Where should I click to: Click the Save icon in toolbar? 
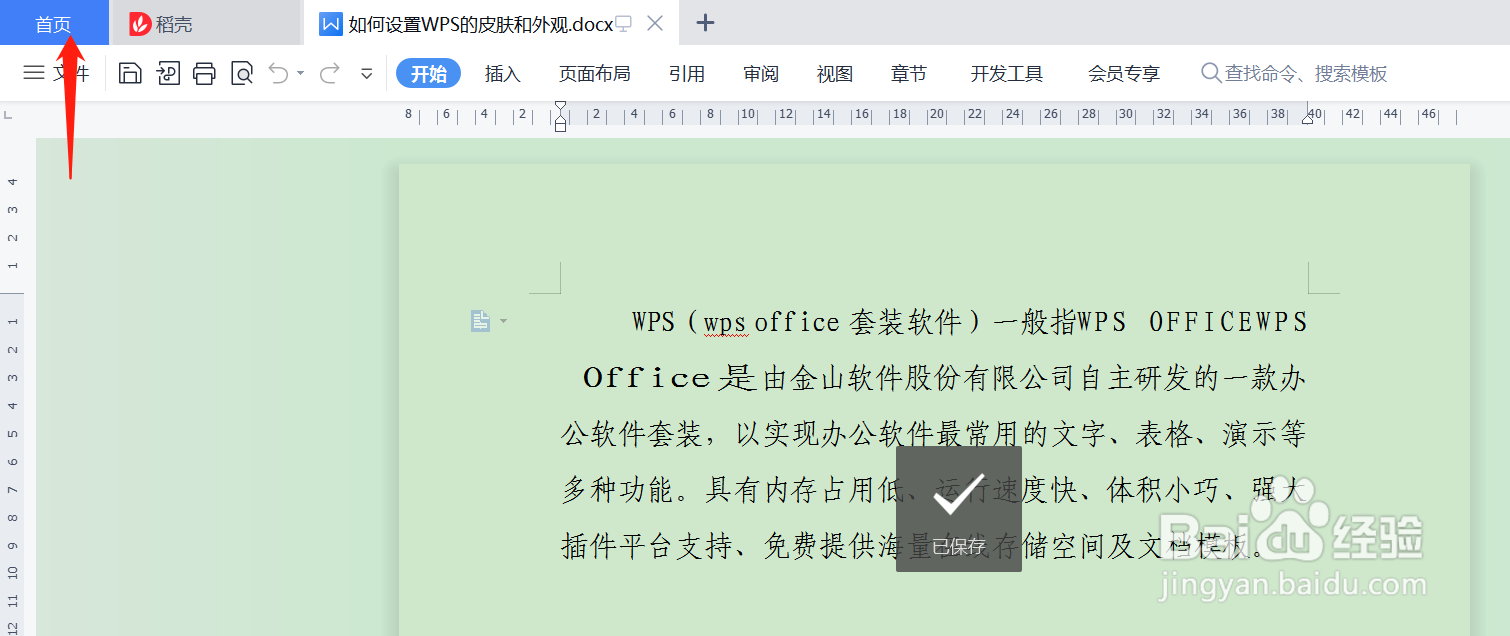pos(130,73)
